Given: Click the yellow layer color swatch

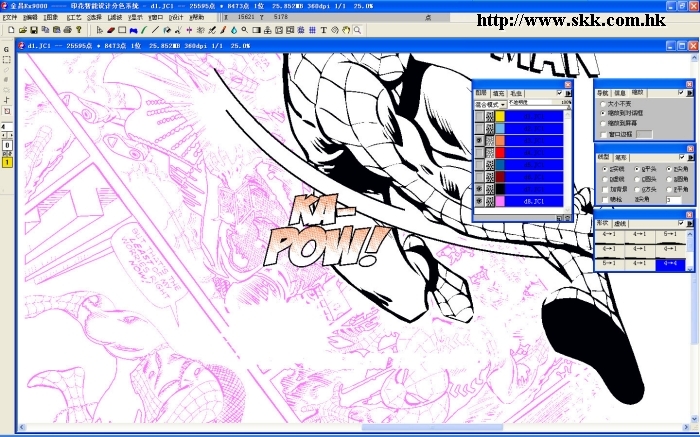Looking at the screenshot, I should point(500,116).
